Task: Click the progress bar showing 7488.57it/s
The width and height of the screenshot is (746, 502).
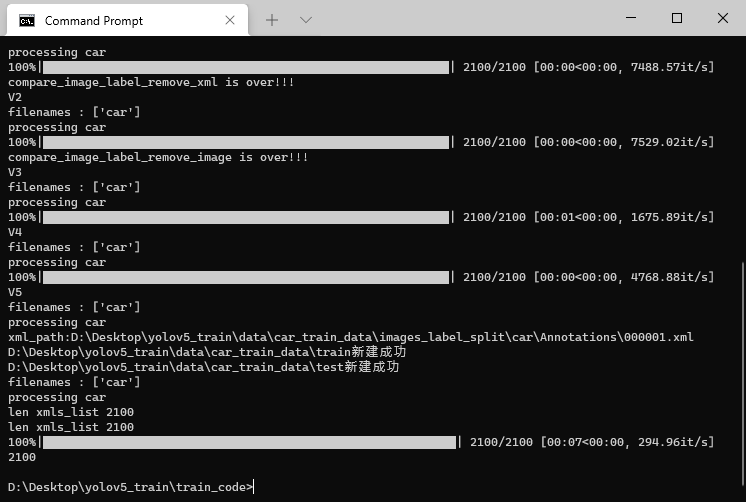Action: [x=245, y=67]
